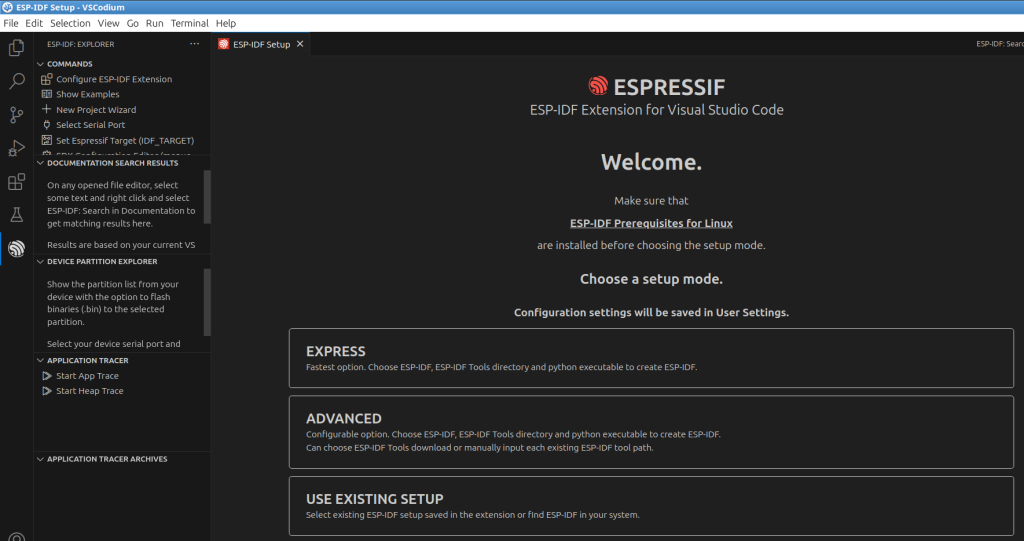The image size is (1024, 541).
Task: Open the Explorer view in activity bar
Action: pyautogui.click(x=16, y=47)
